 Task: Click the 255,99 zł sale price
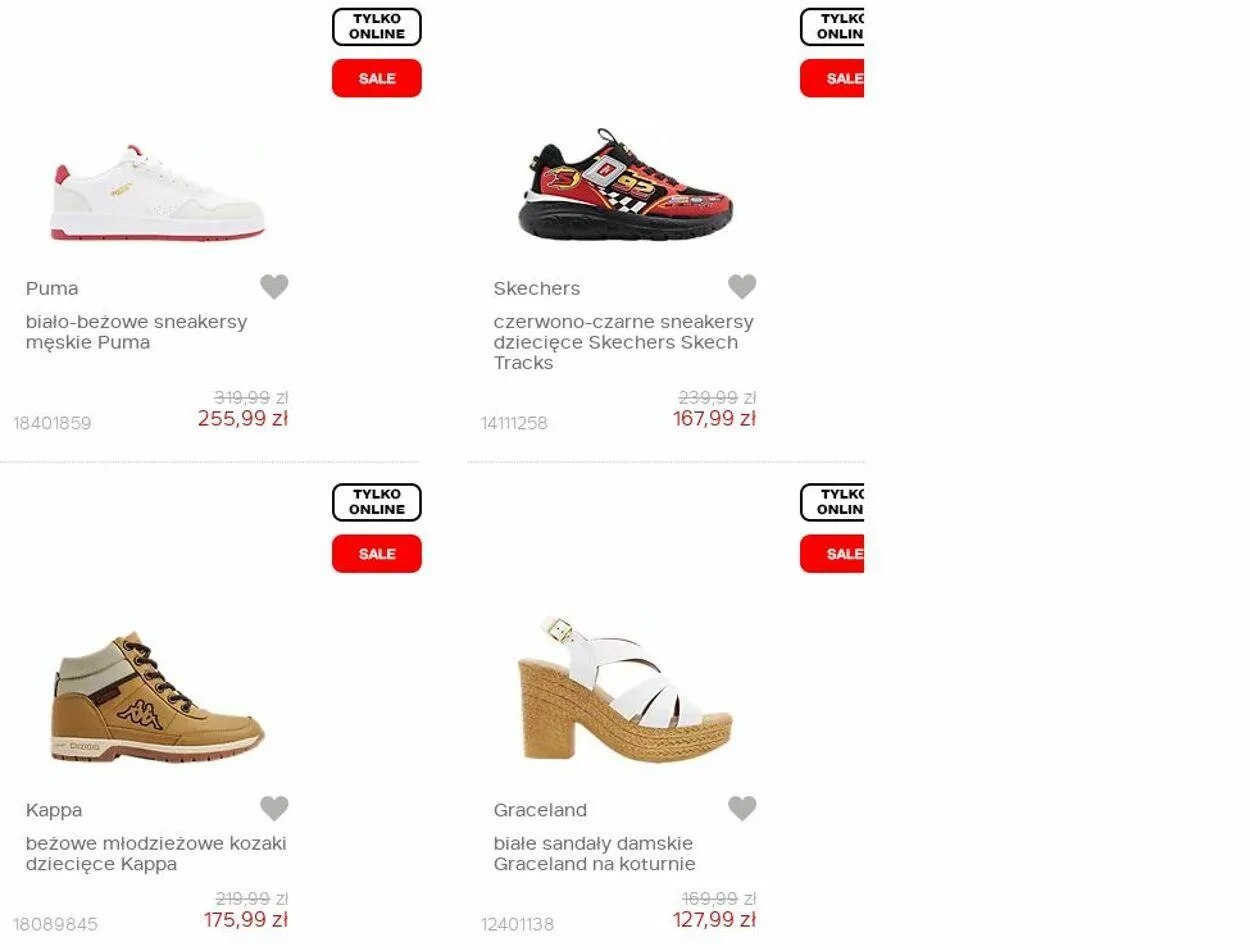click(x=243, y=419)
